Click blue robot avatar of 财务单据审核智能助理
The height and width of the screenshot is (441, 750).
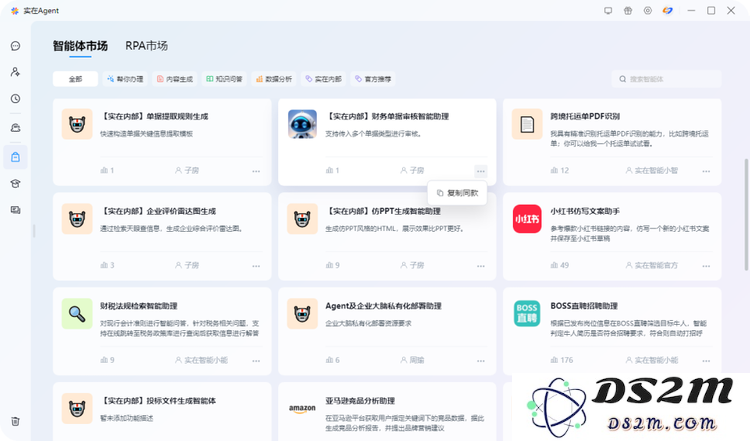tap(302, 124)
